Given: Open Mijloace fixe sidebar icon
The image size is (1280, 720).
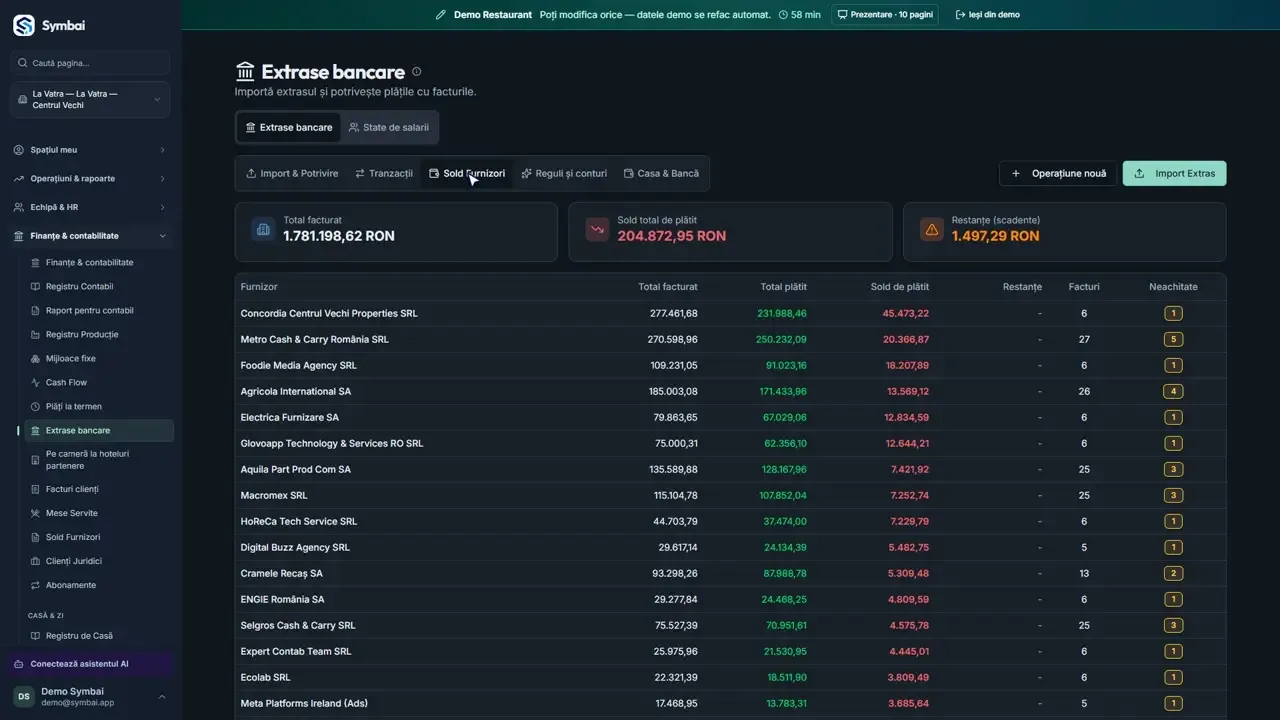Looking at the screenshot, I should pos(36,359).
